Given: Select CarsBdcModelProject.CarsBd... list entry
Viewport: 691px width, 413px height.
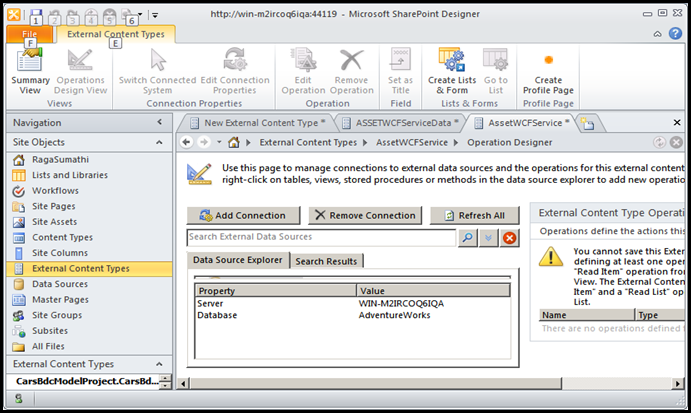Looking at the screenshot, I should point(86,381).
